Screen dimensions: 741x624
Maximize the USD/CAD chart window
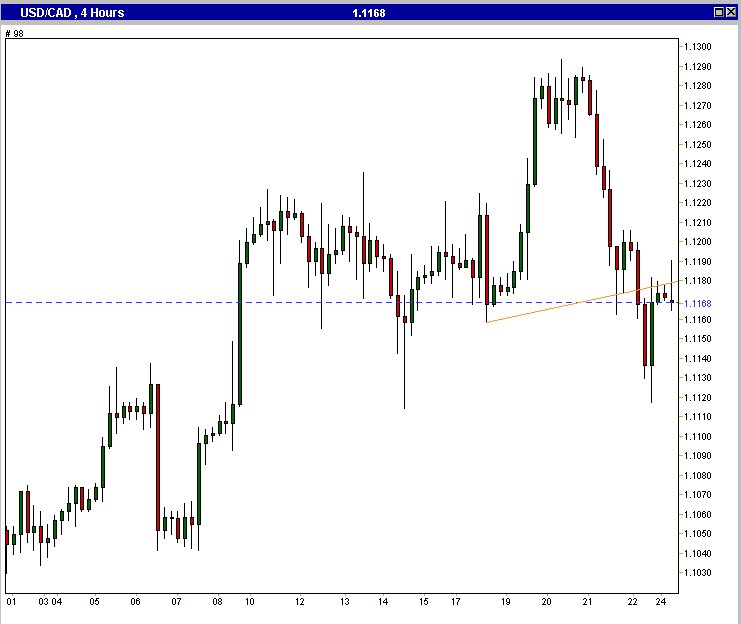718,12
